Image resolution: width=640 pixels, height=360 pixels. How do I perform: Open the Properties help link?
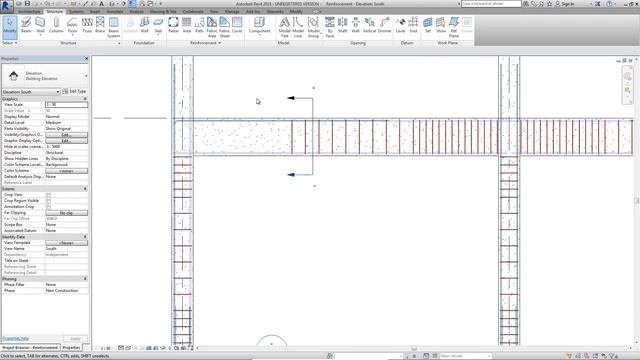pyautogui.click(x=16, y=338)
